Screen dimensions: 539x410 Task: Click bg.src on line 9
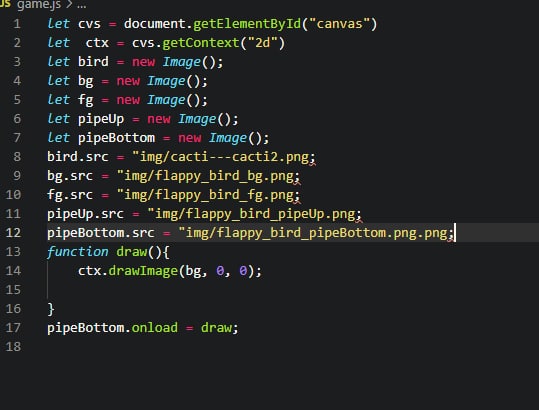pos(70,176)
